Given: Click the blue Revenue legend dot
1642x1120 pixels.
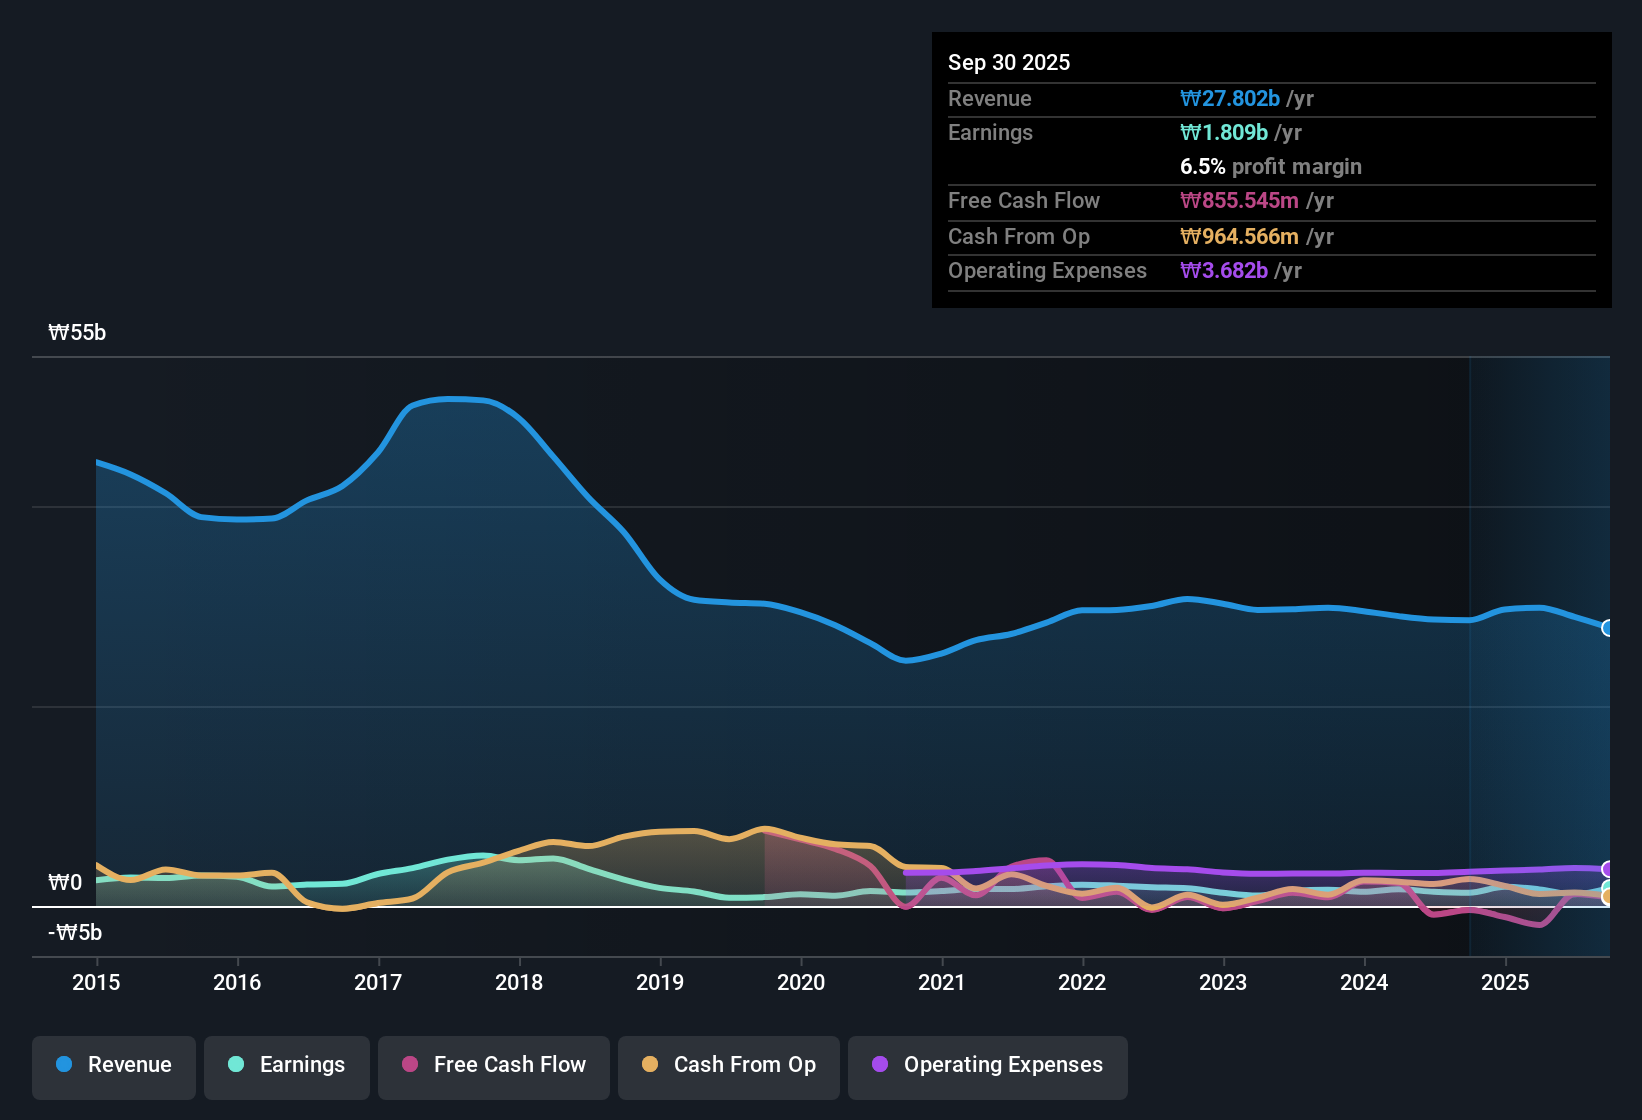Looking at the screenshot, I should pyautogui.click(x=64, y=1064).
